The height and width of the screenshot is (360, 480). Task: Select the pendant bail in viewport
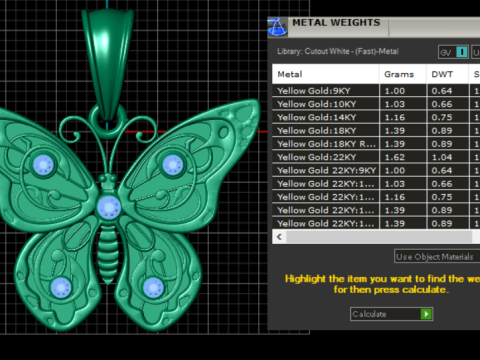tap(107, 63)
